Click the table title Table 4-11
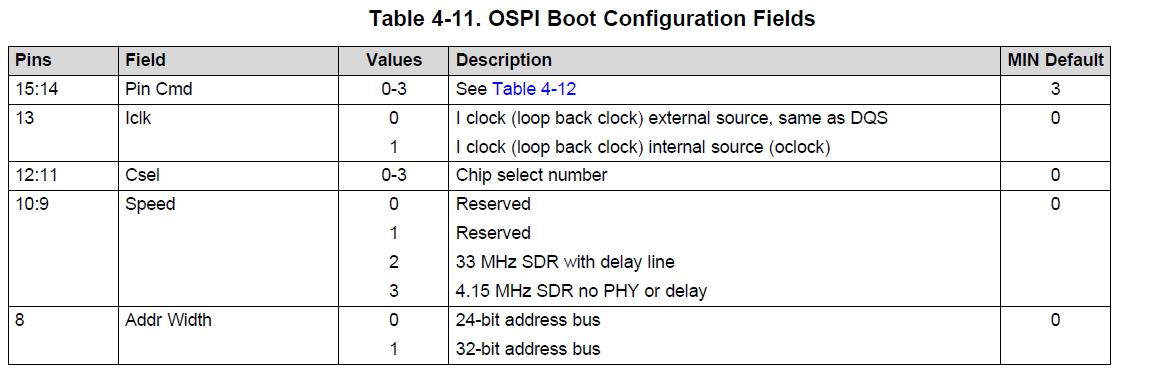Screen dimensions: 1156x388 592,18
